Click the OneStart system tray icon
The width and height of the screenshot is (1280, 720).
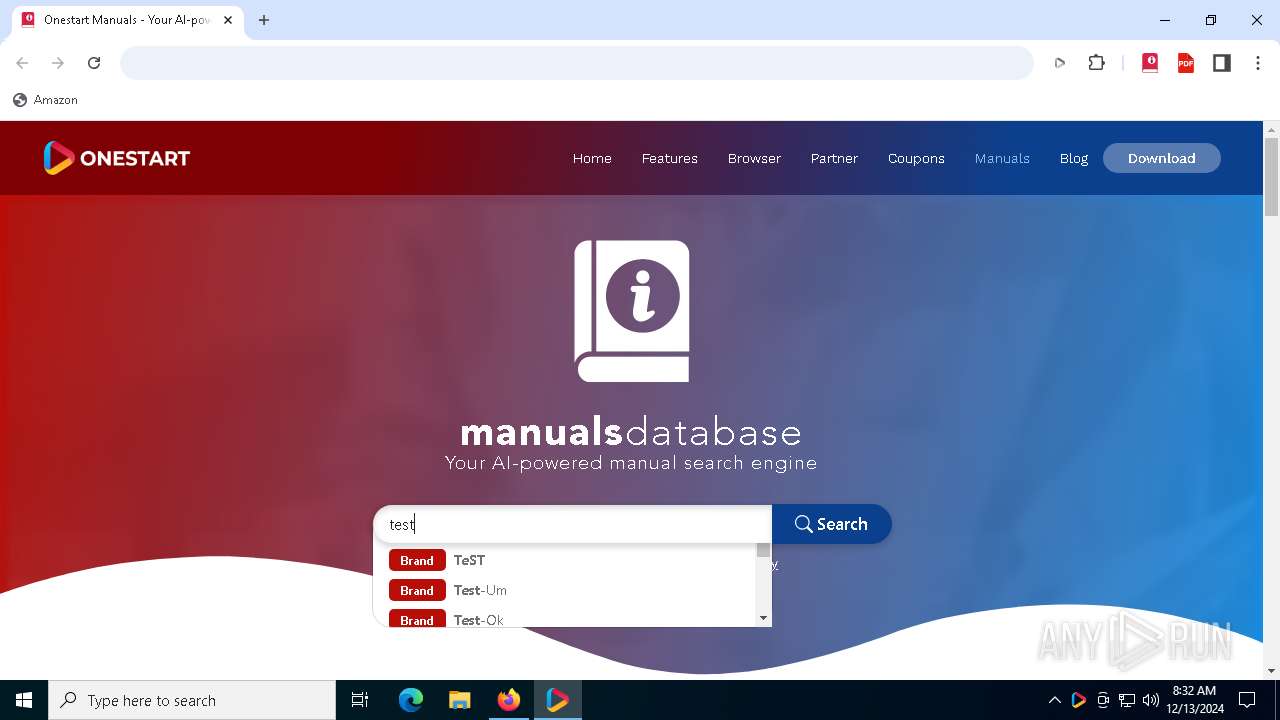[1078, 700]
